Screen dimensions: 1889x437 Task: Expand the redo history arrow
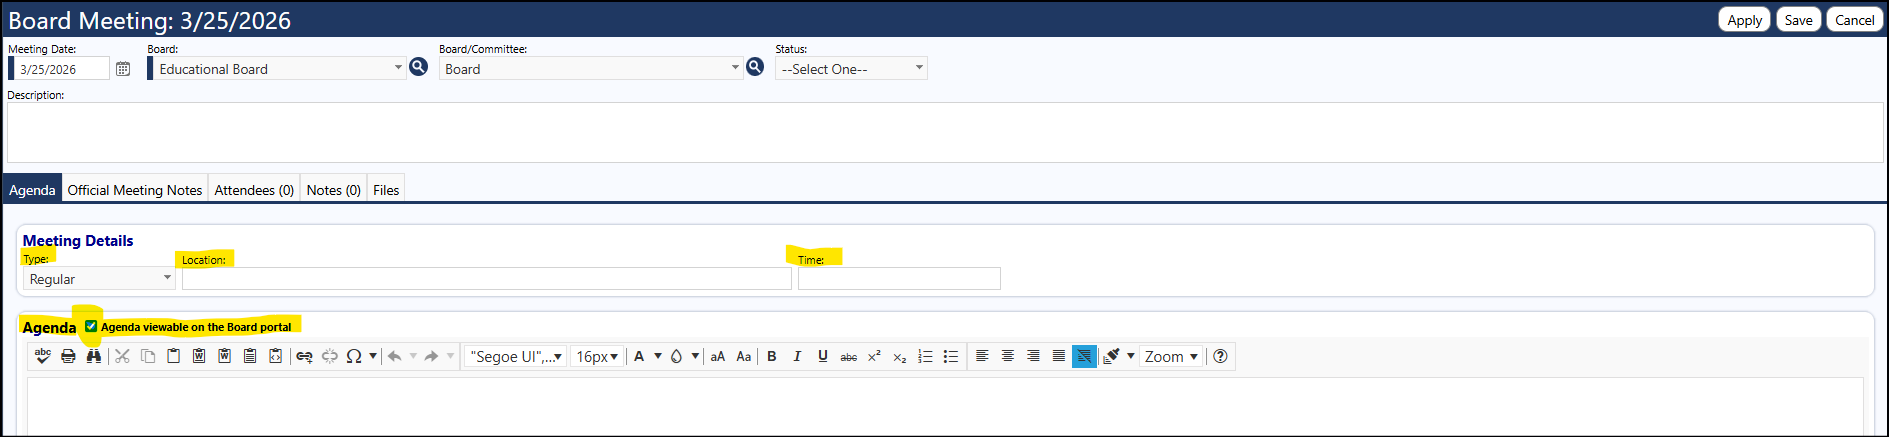point(450,356)
